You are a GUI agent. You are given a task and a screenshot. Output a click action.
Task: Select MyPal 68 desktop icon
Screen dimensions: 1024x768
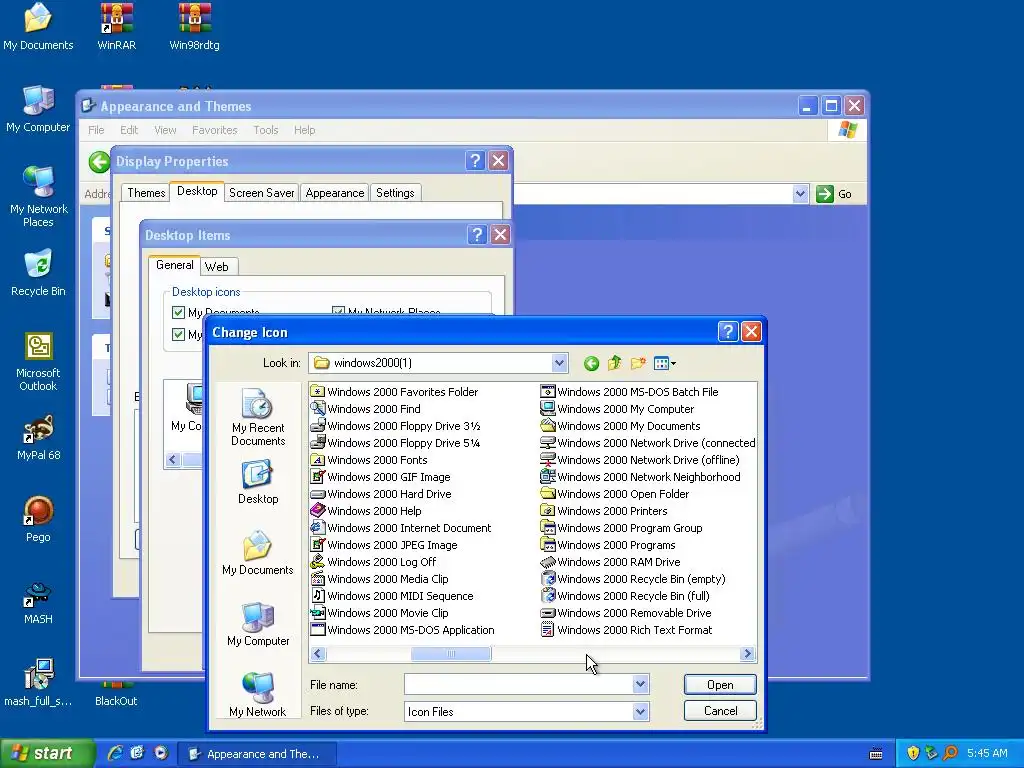coord(38,438)
